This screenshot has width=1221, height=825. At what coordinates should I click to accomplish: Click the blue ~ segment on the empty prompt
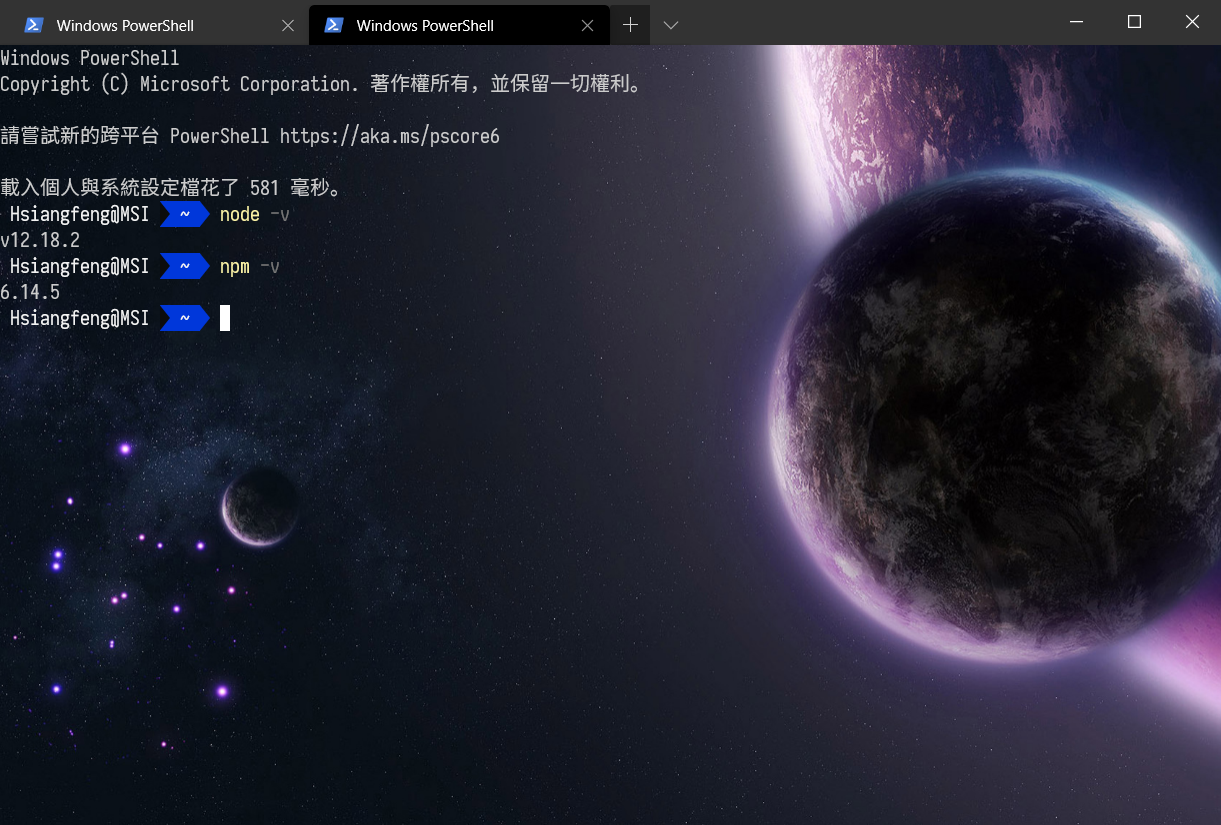click(x=184, y=319)
